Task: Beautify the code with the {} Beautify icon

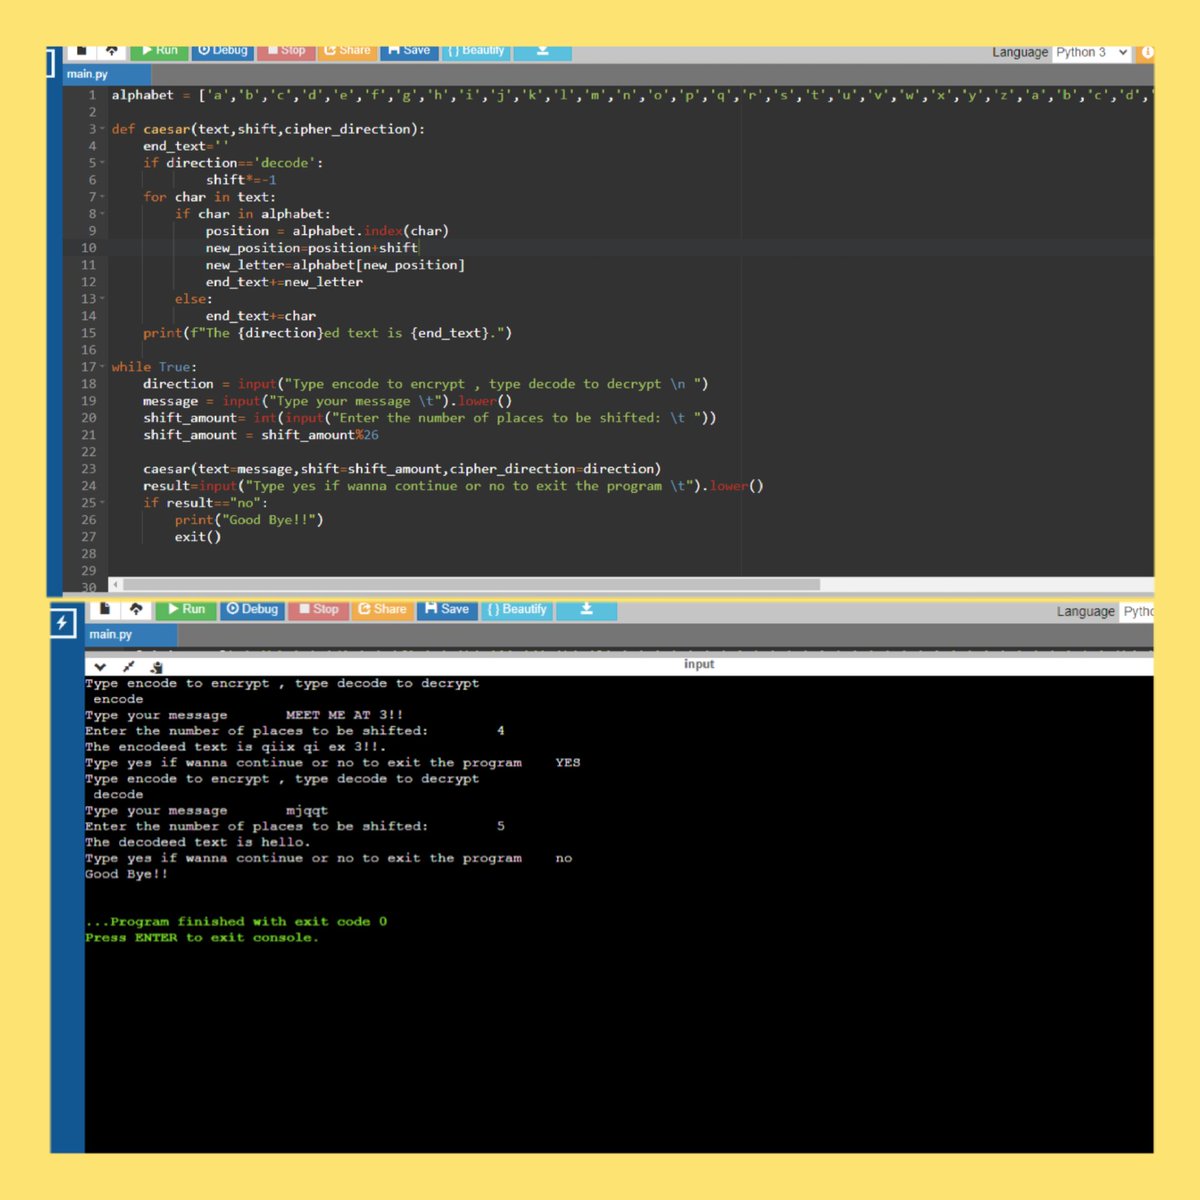Action: click(476, 50)
